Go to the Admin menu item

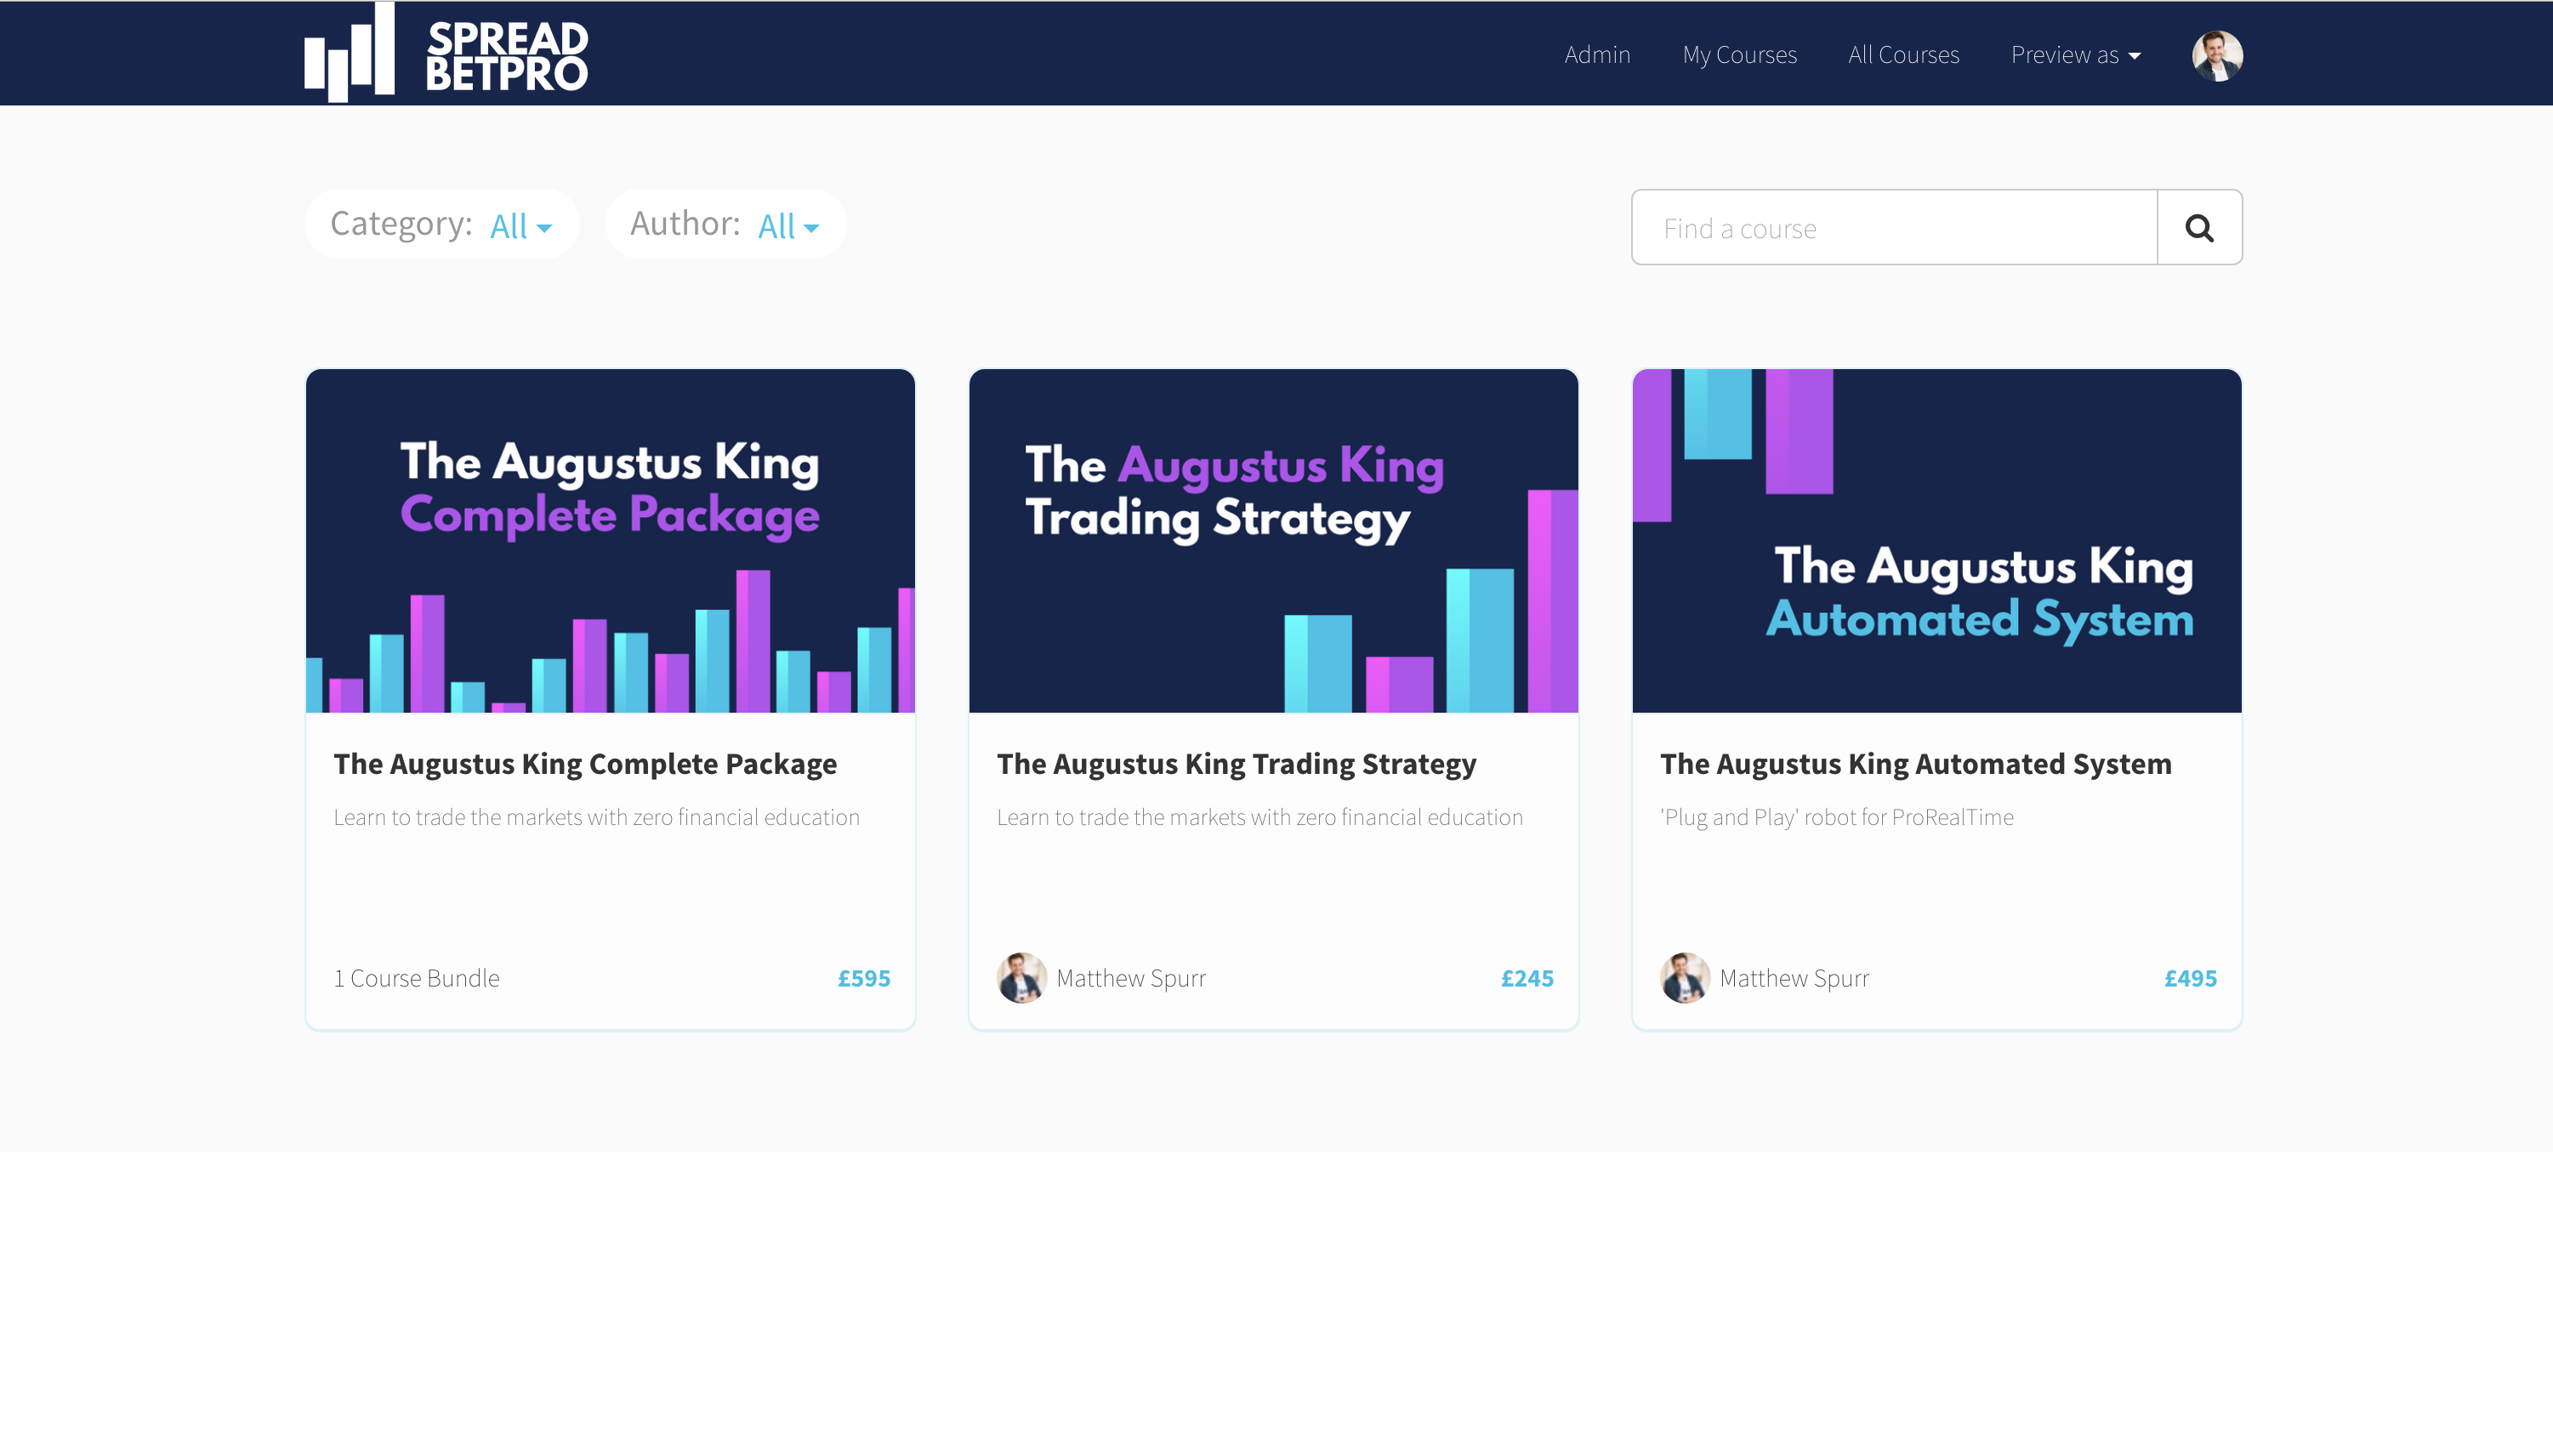1596,55
